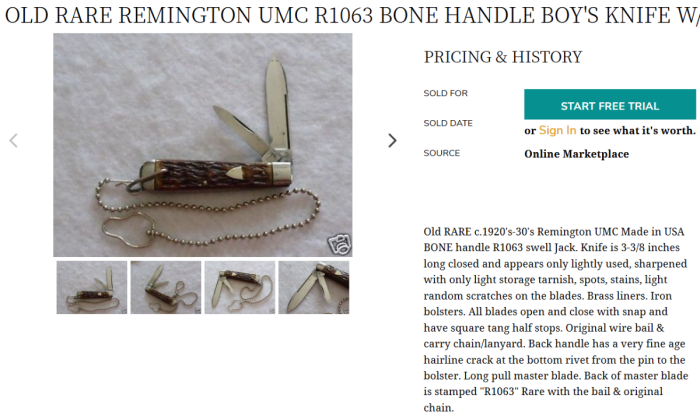This screenshot has height=419, width=700.
Task: Open the third thumbnail showing blades pointing down
Action: (240, 287)
